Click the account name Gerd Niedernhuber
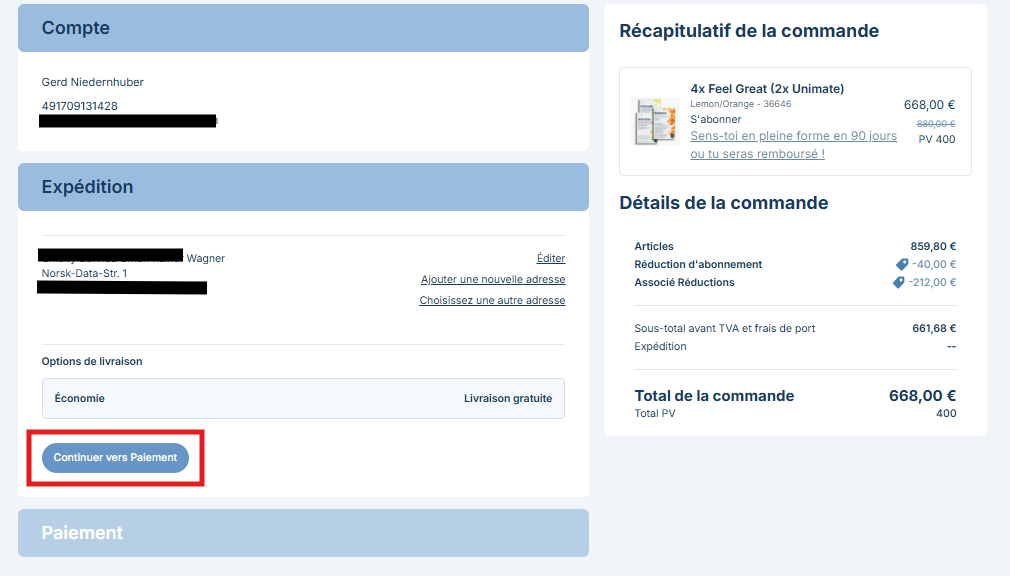1010x576 pixels. tap(93, 82)
